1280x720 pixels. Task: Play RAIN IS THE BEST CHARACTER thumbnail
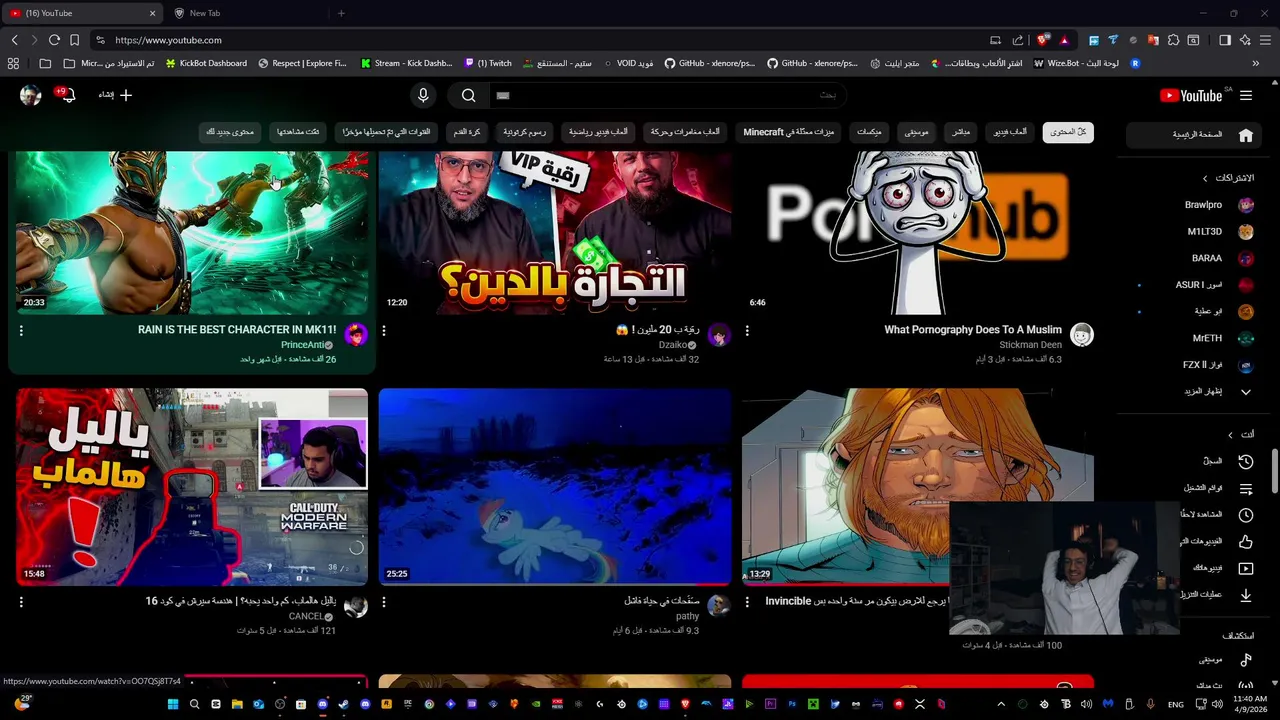pos(192,232)
